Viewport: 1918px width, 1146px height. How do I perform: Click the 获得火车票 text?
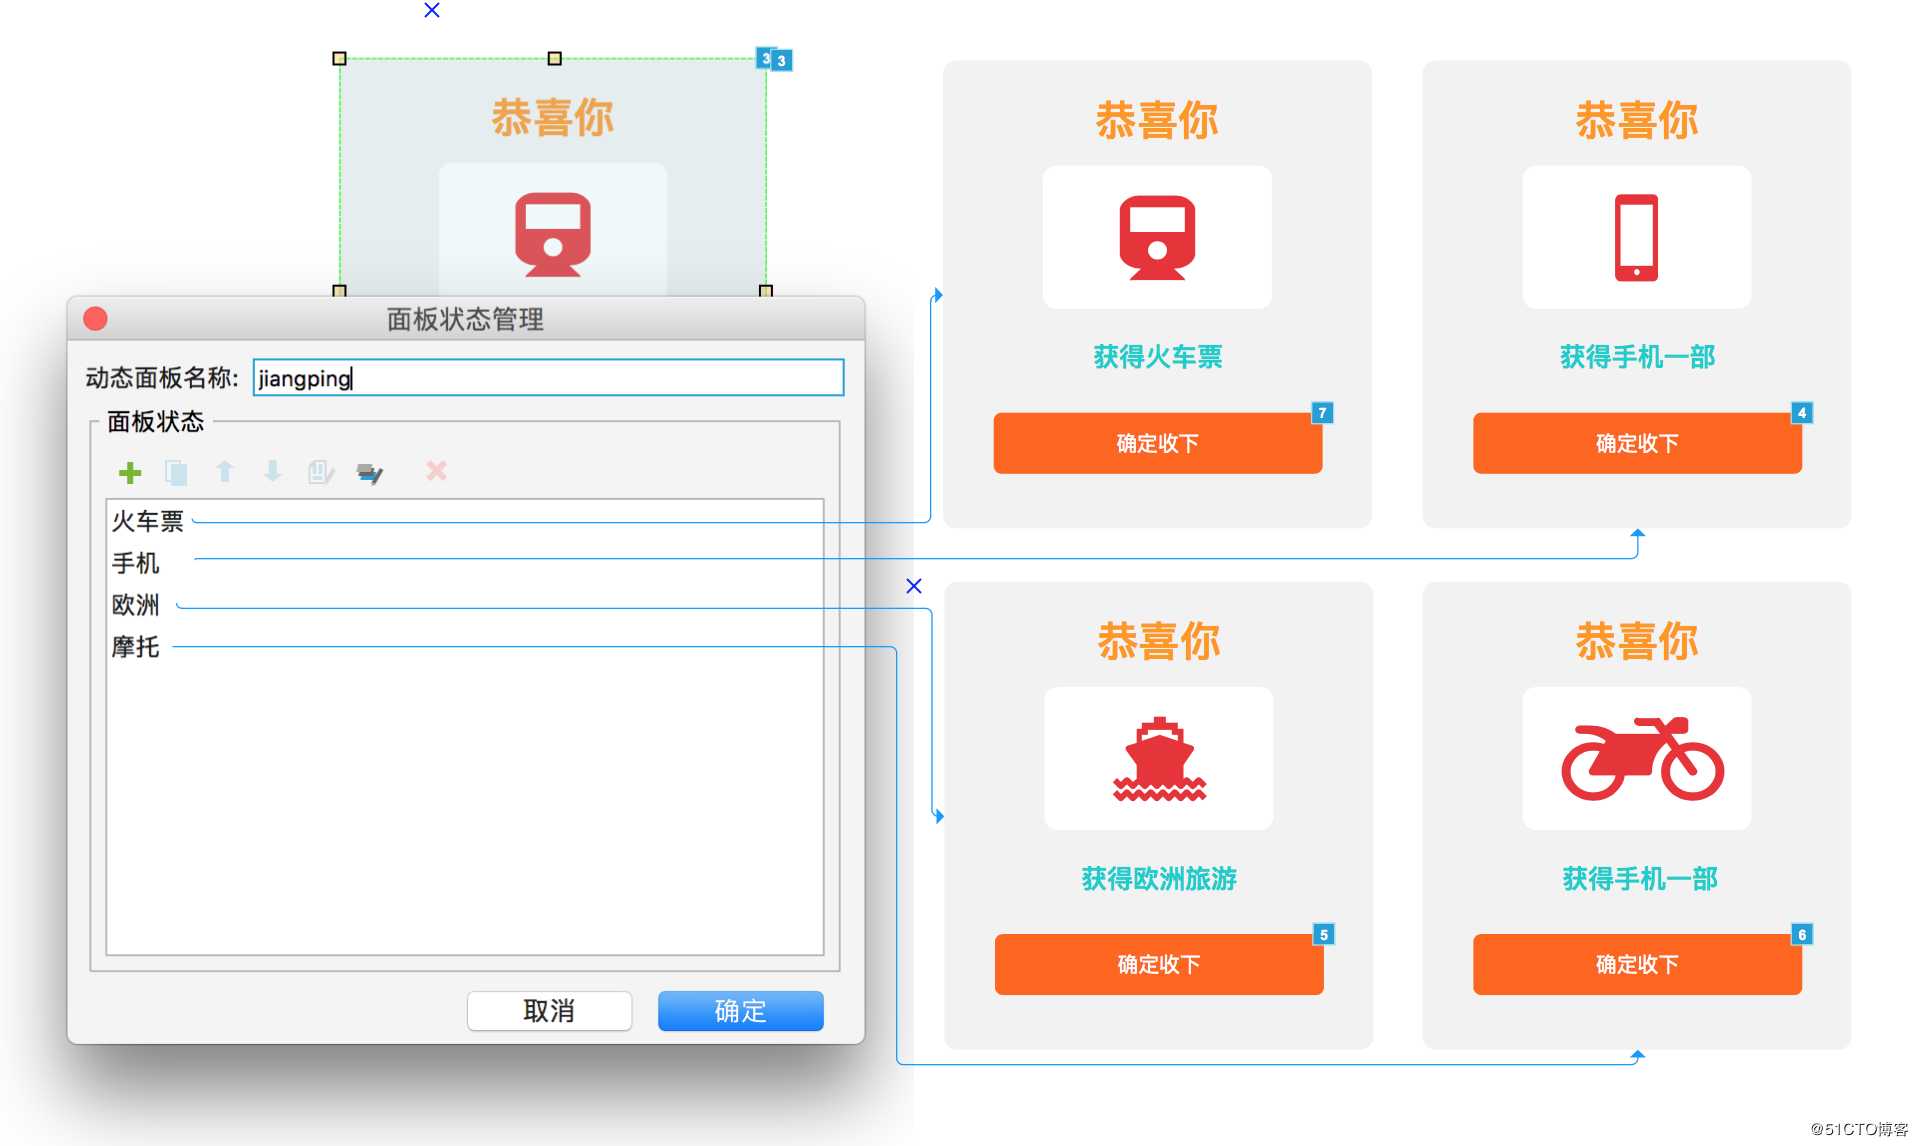1157,356
